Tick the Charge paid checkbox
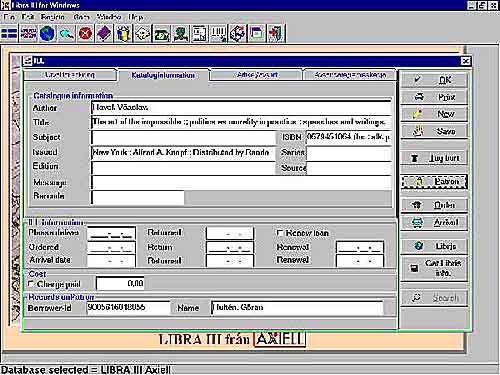Viewport: 500px width, 375px height. (x=31, y=284)
